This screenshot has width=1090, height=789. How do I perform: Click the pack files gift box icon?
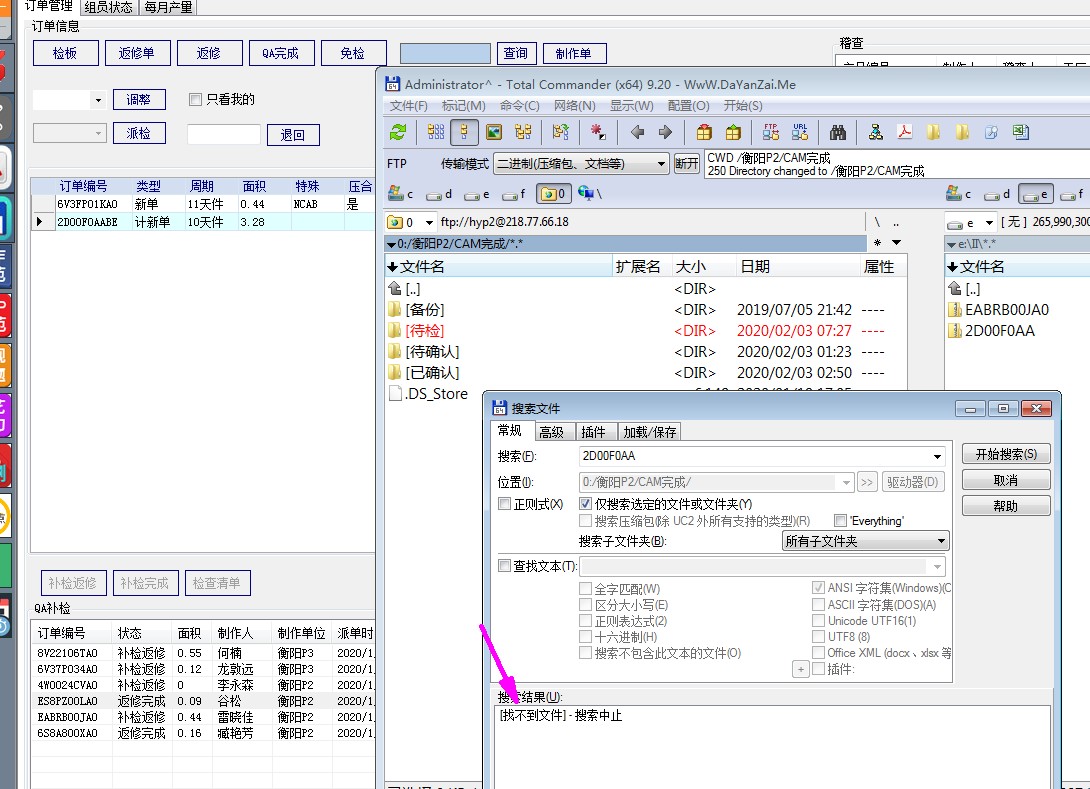(704, 132)
